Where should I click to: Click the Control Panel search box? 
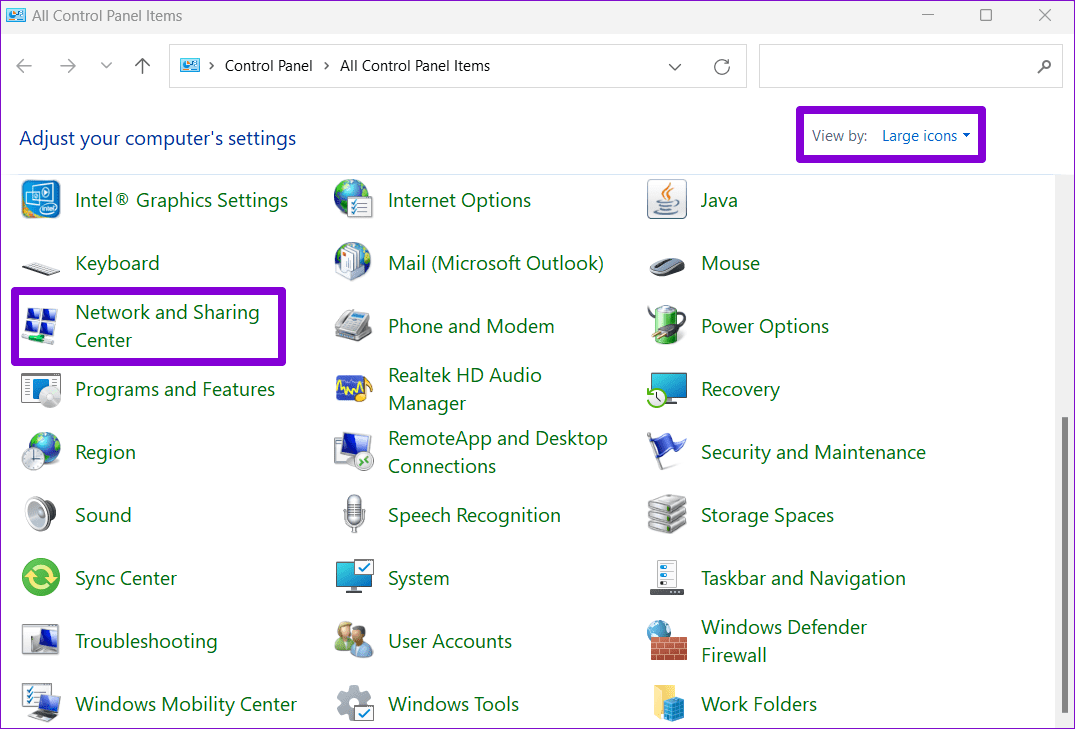click(895, 66)
